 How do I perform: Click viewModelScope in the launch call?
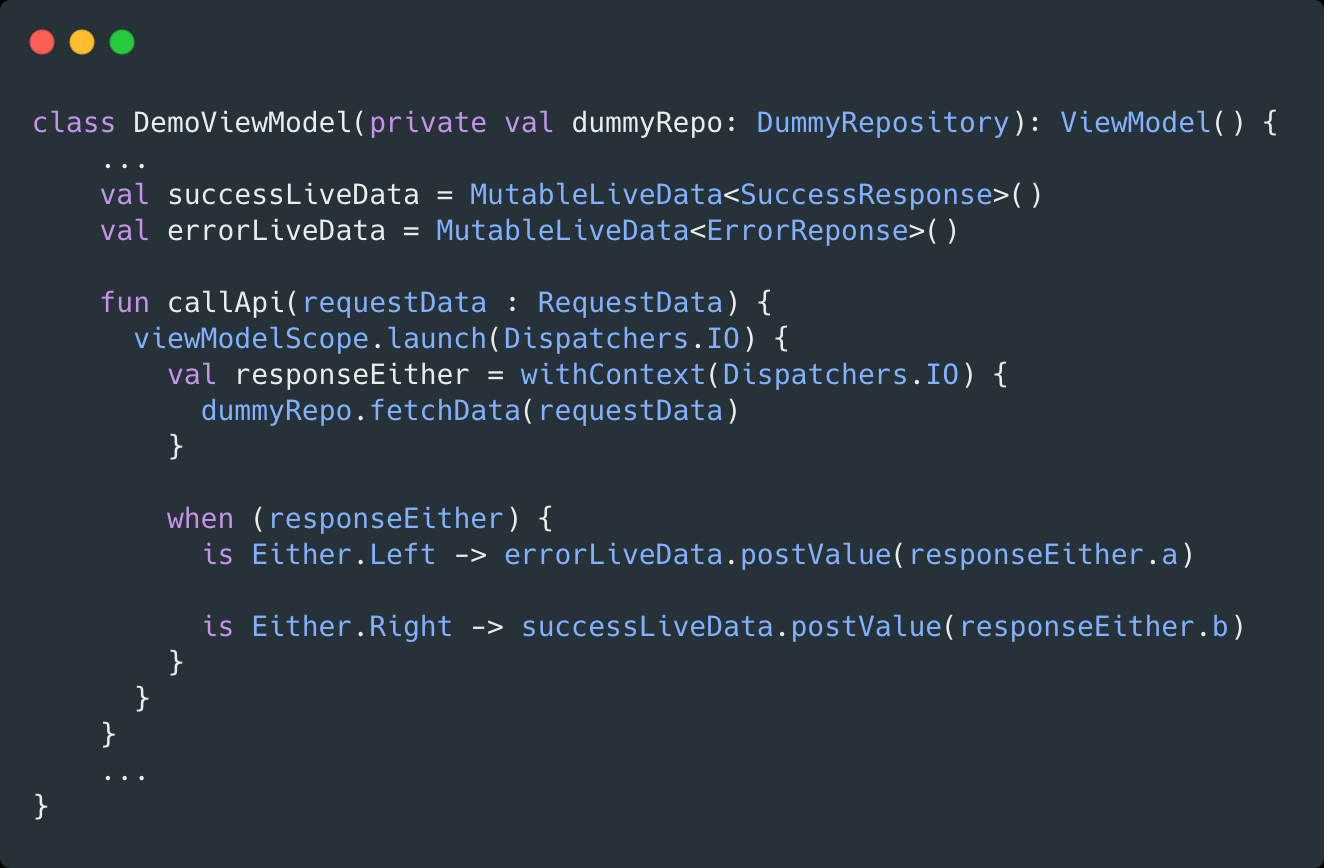pyautogui.click(x=251, y=339)
